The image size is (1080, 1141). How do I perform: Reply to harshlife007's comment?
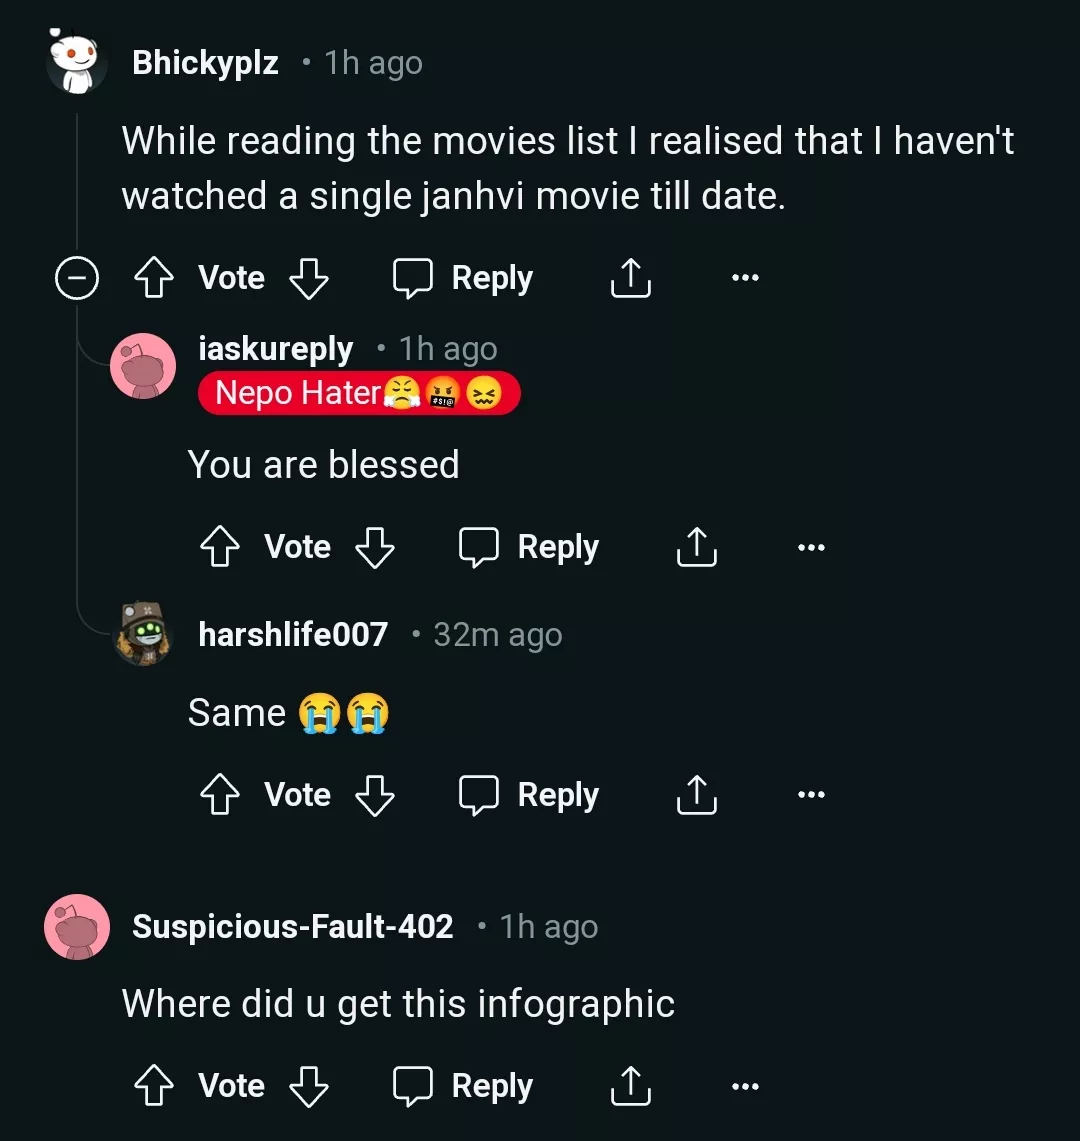coord(529,795)
